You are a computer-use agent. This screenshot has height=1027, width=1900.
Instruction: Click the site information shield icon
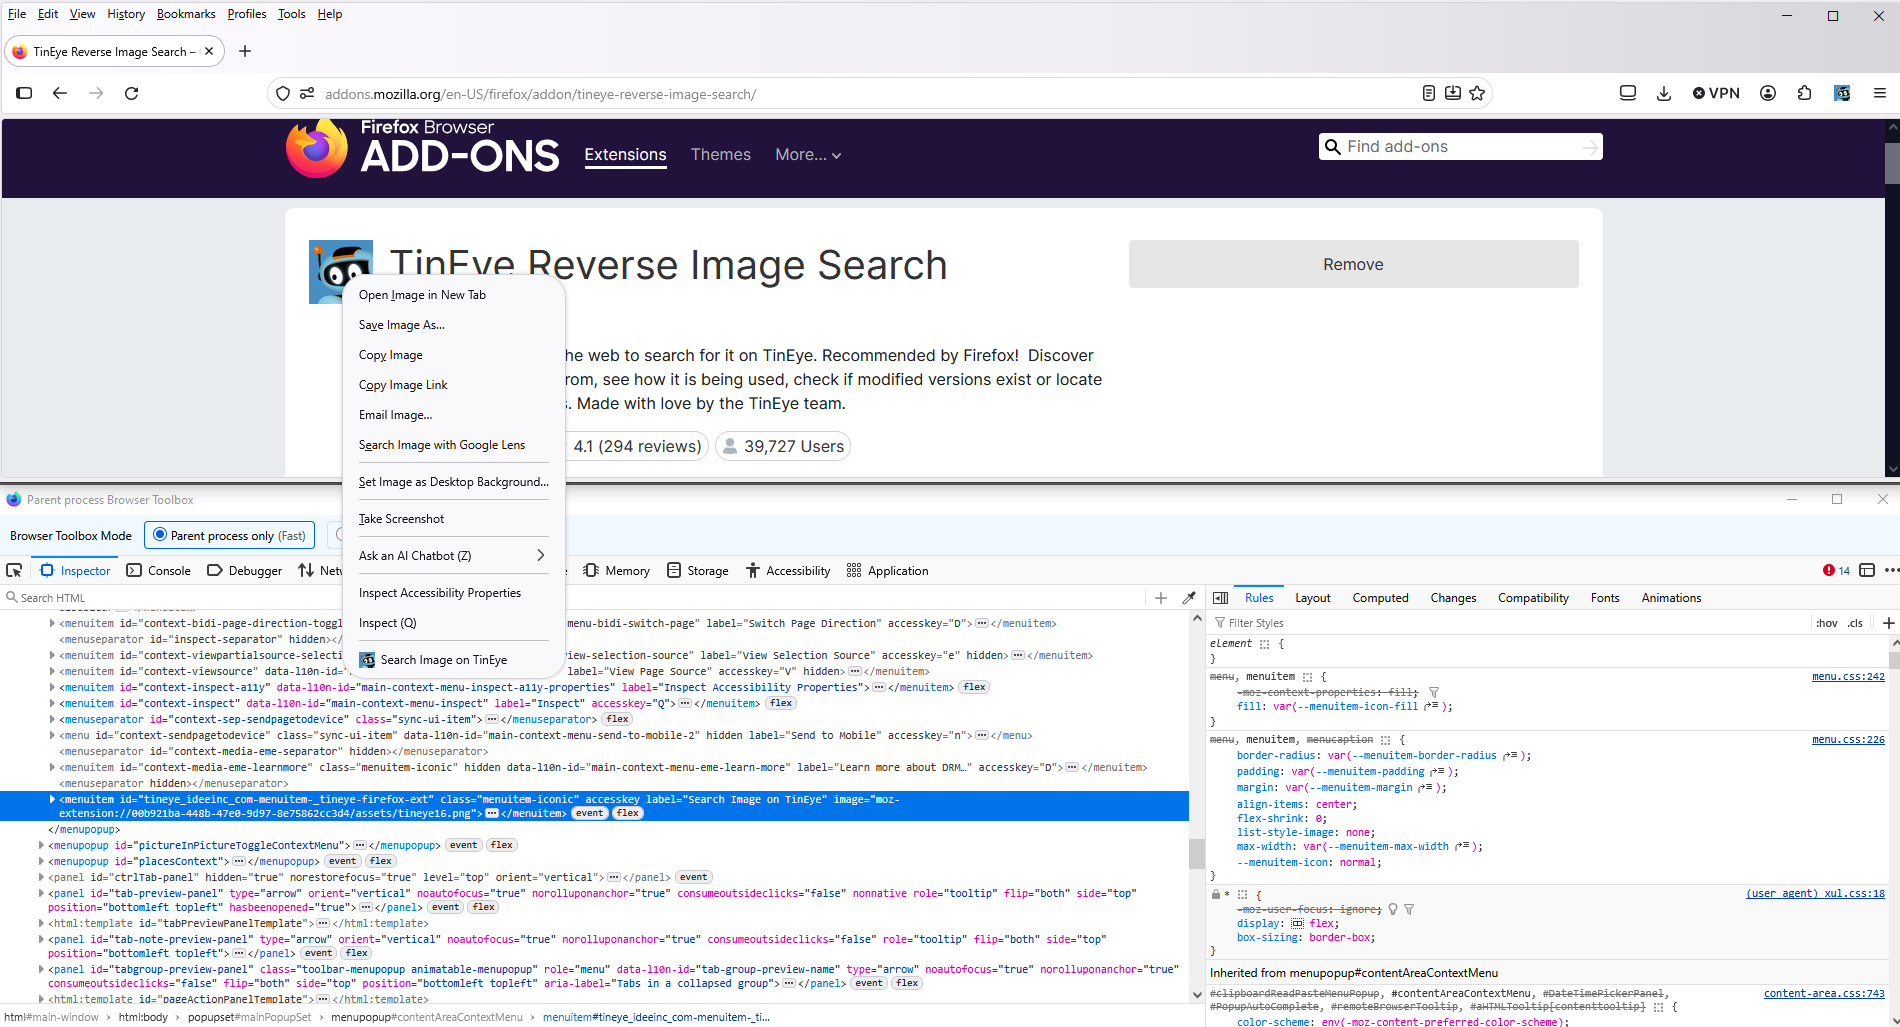(x=283, y=94)
